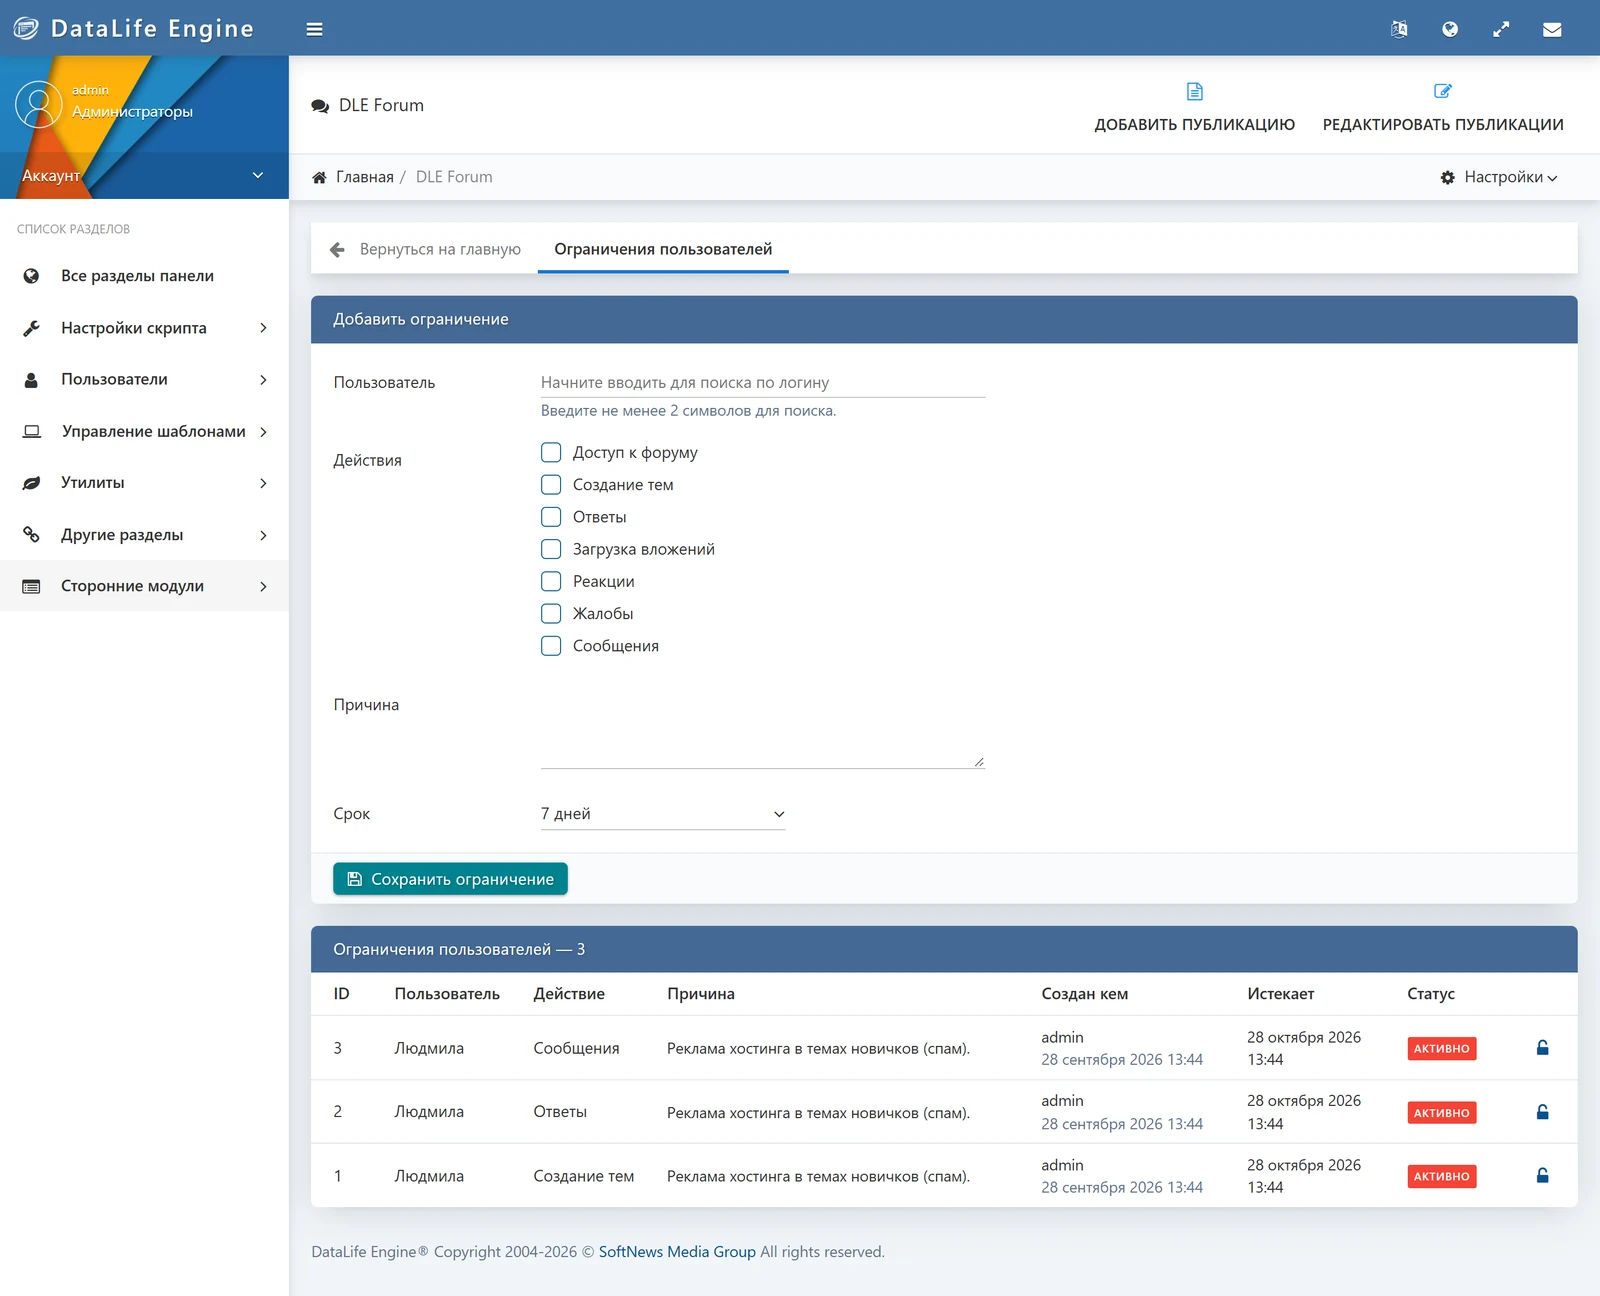The image size is (1600, 1296).
Task: Click АКТИВНО status badge for ID 1
Action: tap(1441, 1176)
